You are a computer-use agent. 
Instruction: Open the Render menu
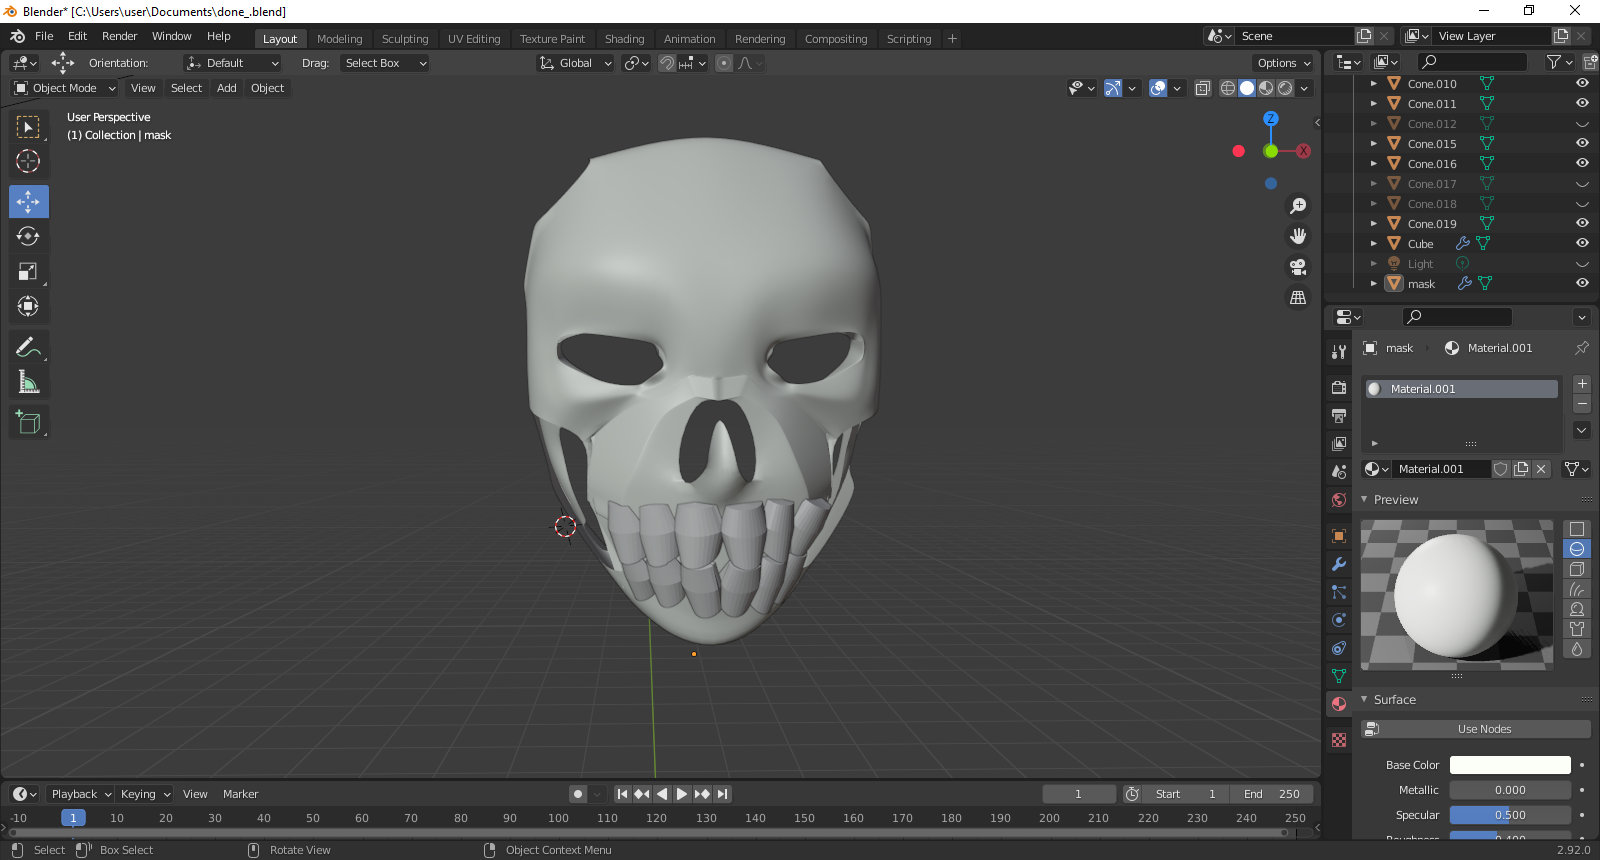[x=119, y=36]
